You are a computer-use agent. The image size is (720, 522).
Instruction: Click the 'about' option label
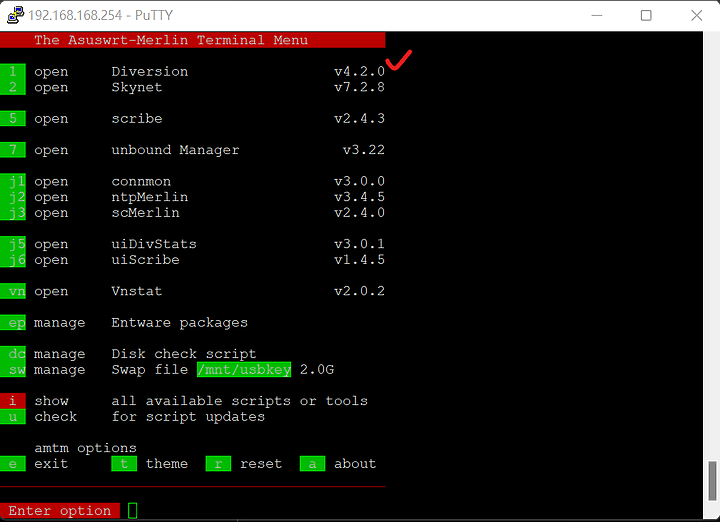(x=355, y=464)
